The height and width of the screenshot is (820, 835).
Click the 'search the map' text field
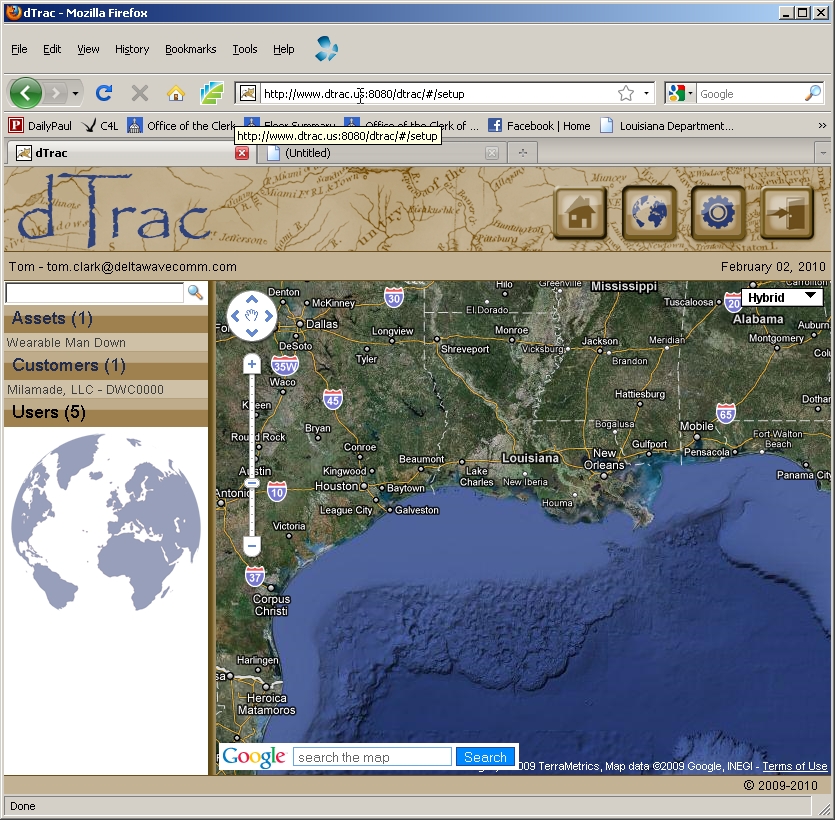(x=372, y=757)
